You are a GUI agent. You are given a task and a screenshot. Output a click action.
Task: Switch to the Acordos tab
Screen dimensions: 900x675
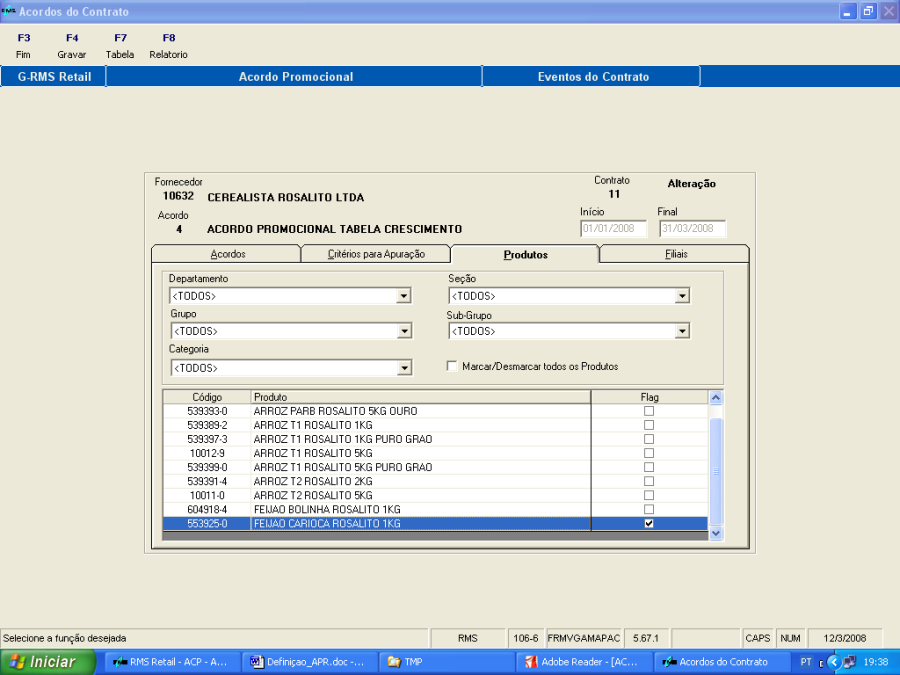tap(227, 254)
